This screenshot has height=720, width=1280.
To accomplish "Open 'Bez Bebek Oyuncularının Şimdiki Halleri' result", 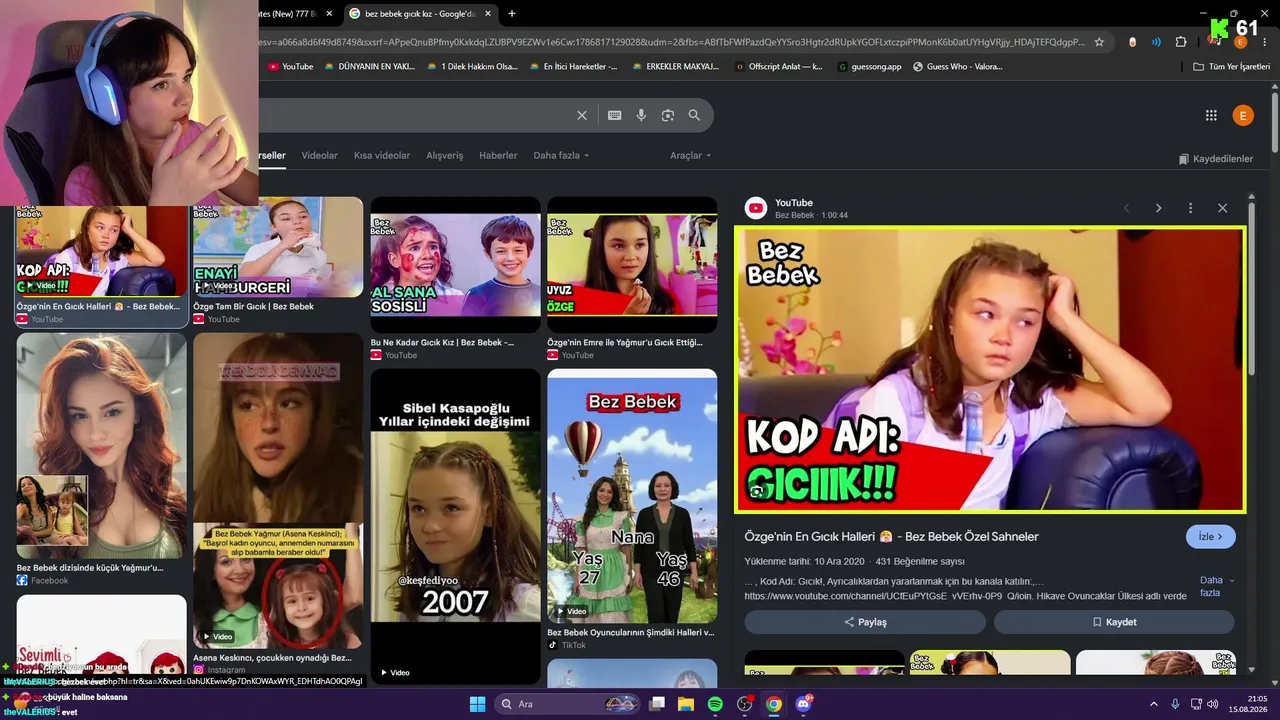I will click(x=631, y=633).
